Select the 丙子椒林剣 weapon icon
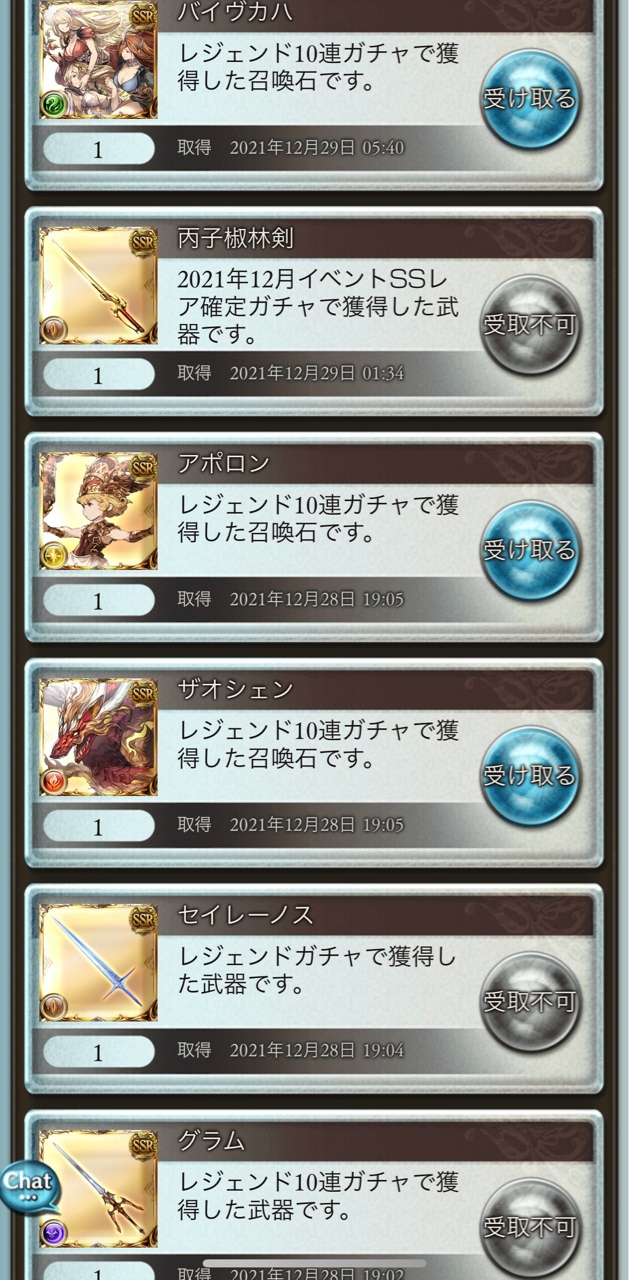629x1280 pixels. pos(98,285)
